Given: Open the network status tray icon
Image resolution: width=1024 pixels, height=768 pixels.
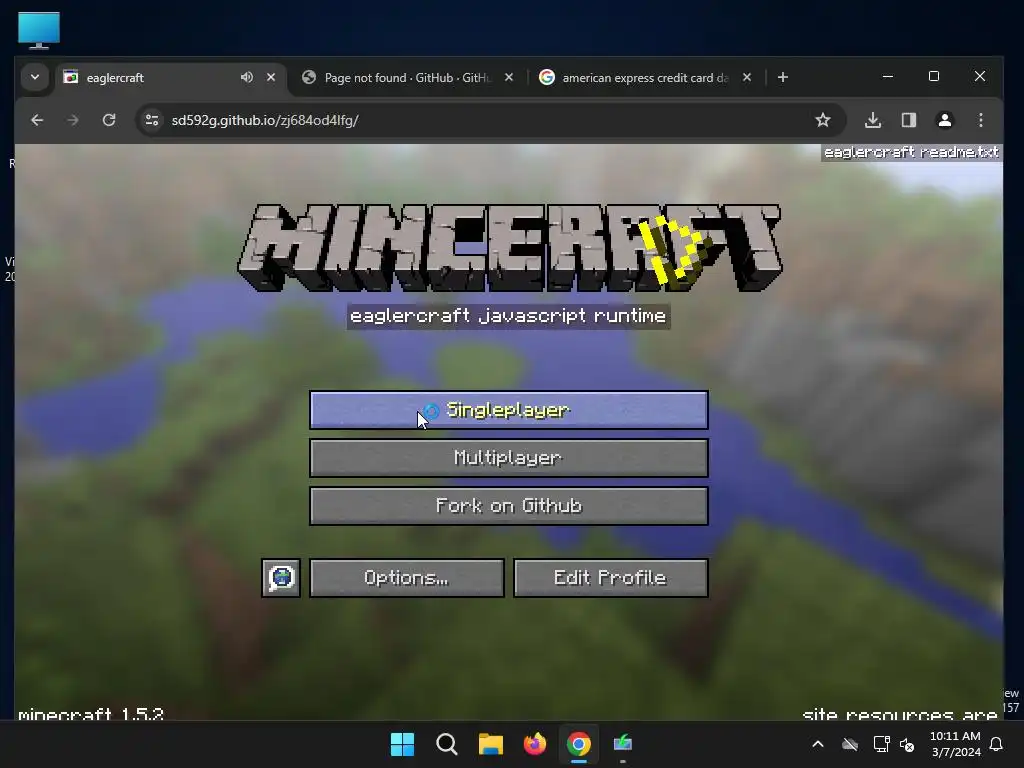Looking at the screenshot, I should pos(881,744).
